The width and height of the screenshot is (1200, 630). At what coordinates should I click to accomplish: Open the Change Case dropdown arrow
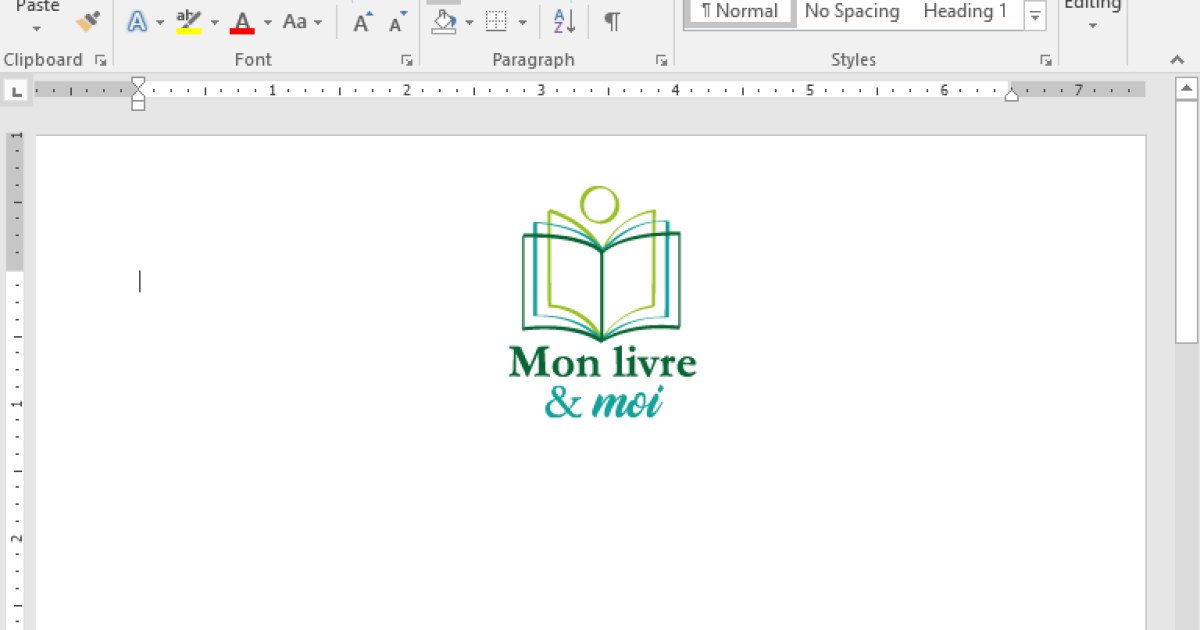click(318, 22)
